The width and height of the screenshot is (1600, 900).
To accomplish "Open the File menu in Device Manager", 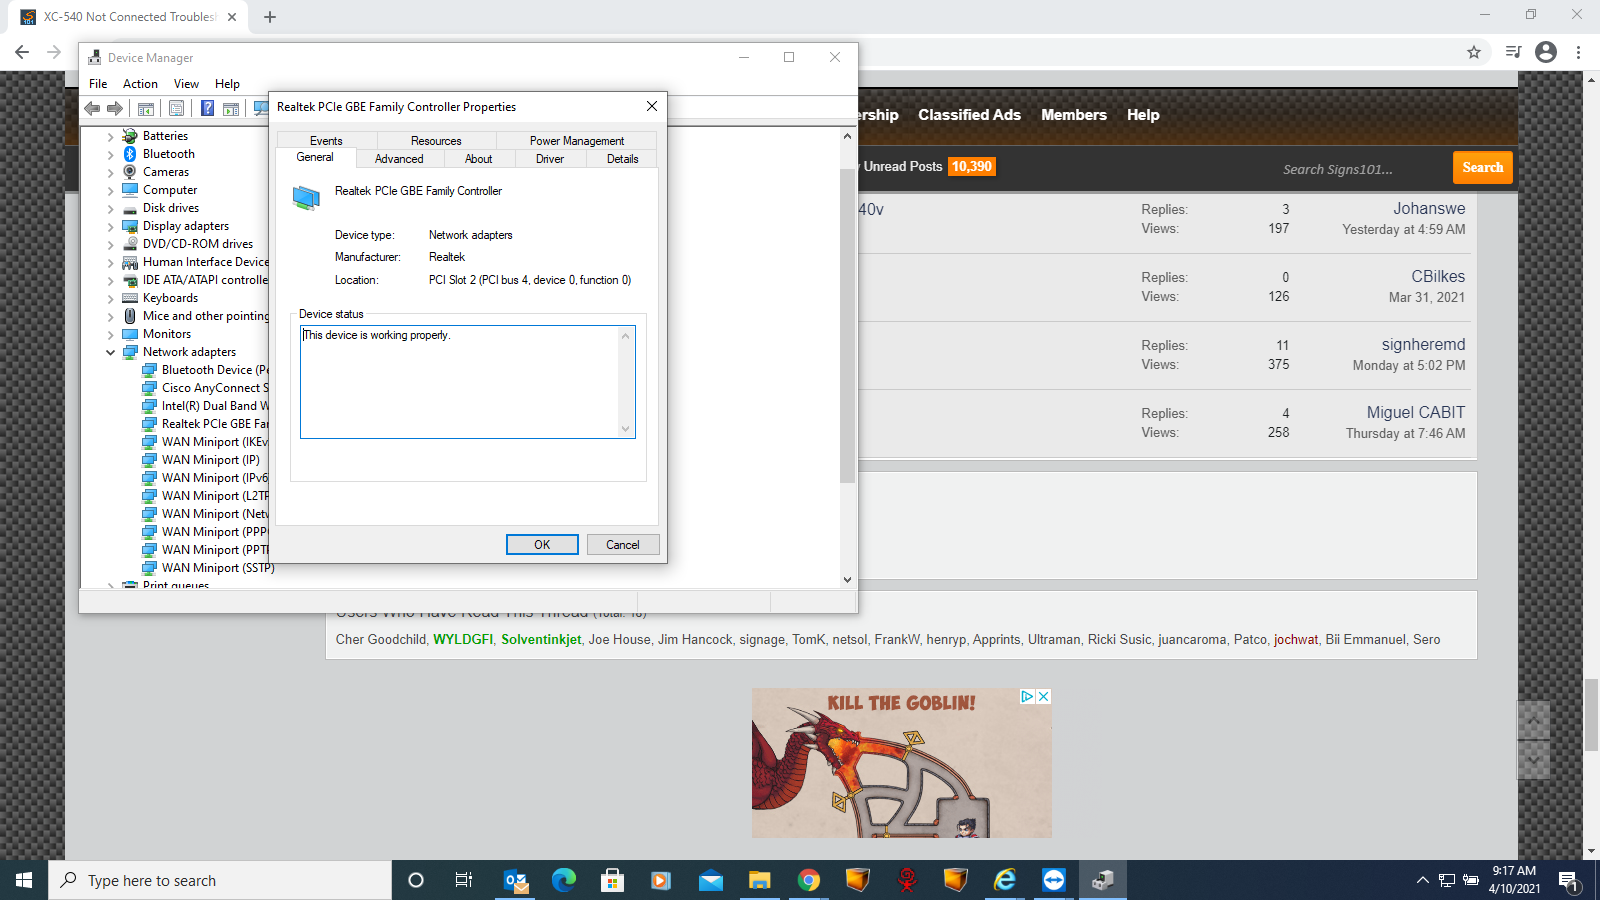I will (98, 84).
